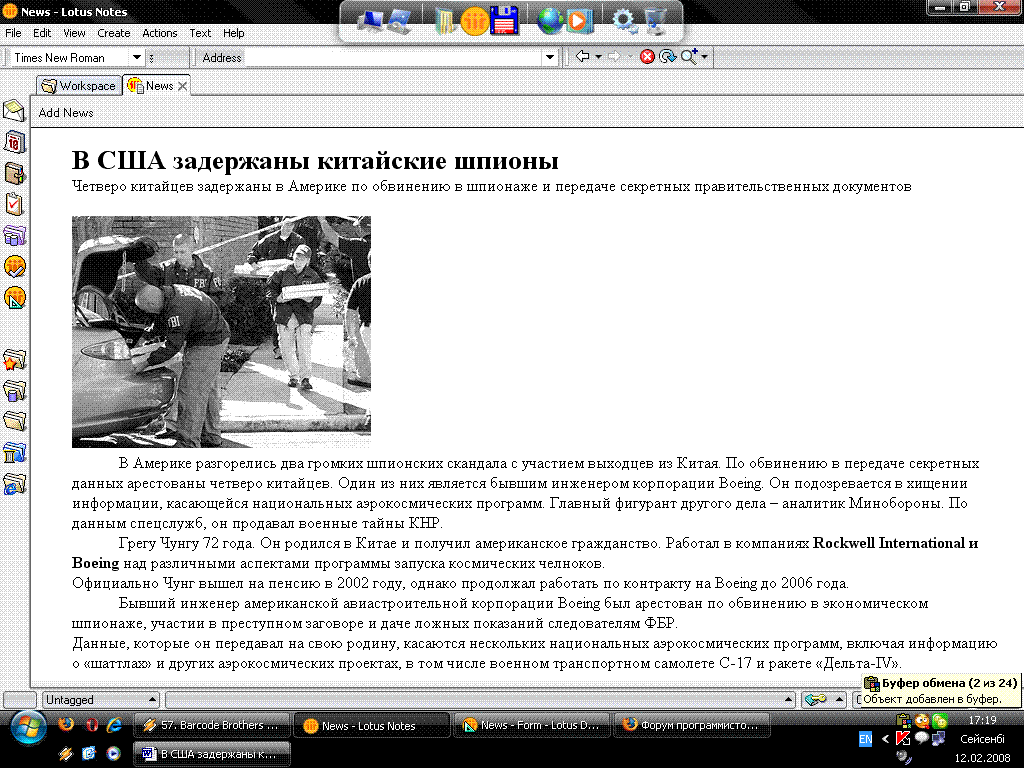Click the Refresh icon in navigation toolbar
The height and width of the screenshot is (768, 1024).
[x=667, y=58]
